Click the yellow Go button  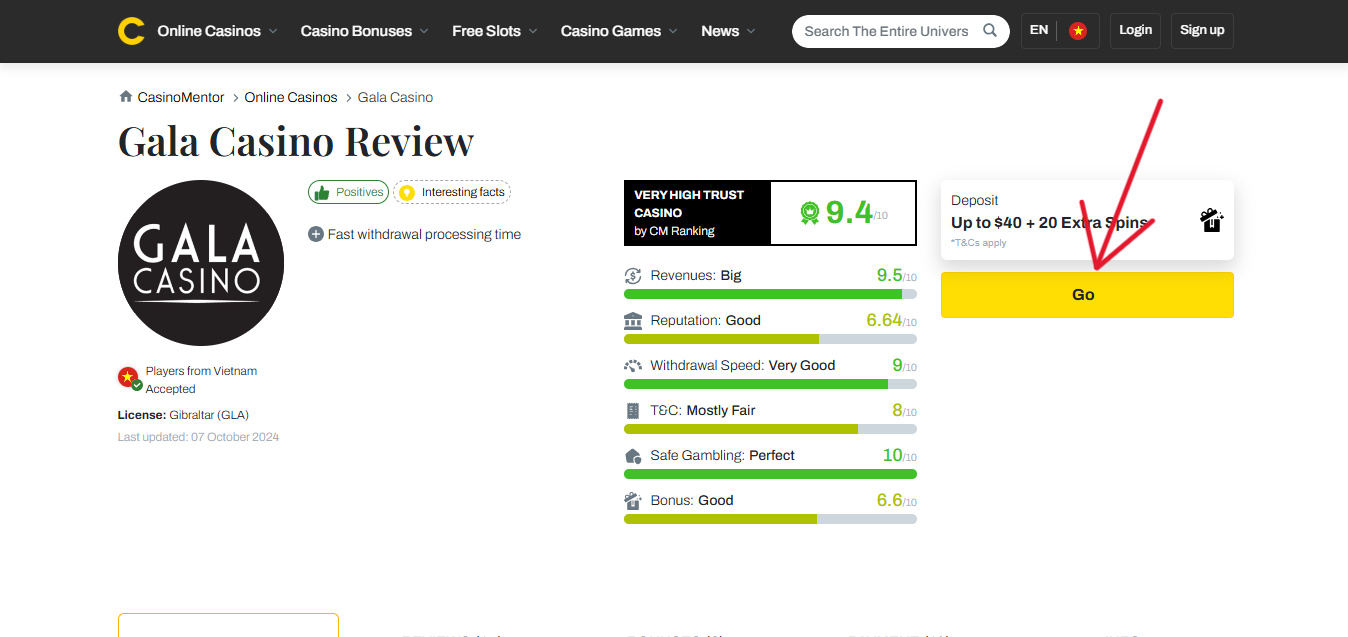(x=1087, y=295)
